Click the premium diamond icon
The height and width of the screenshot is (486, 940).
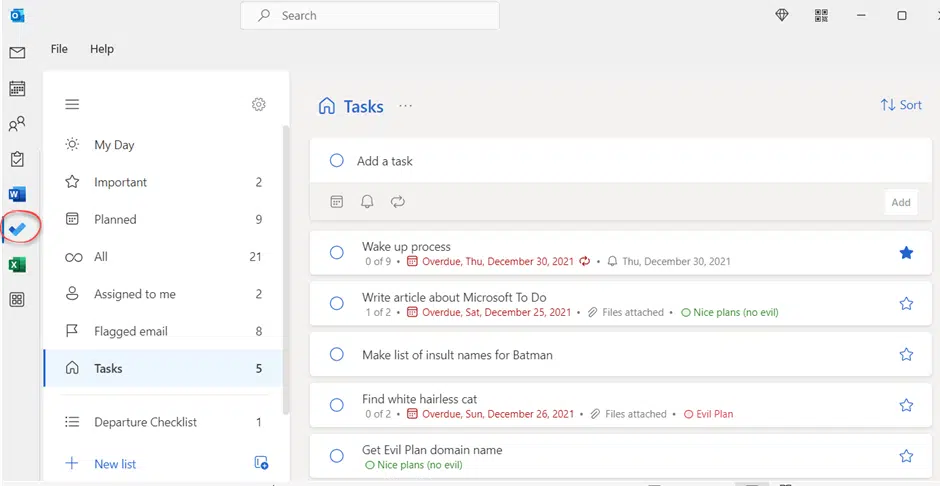782,16
